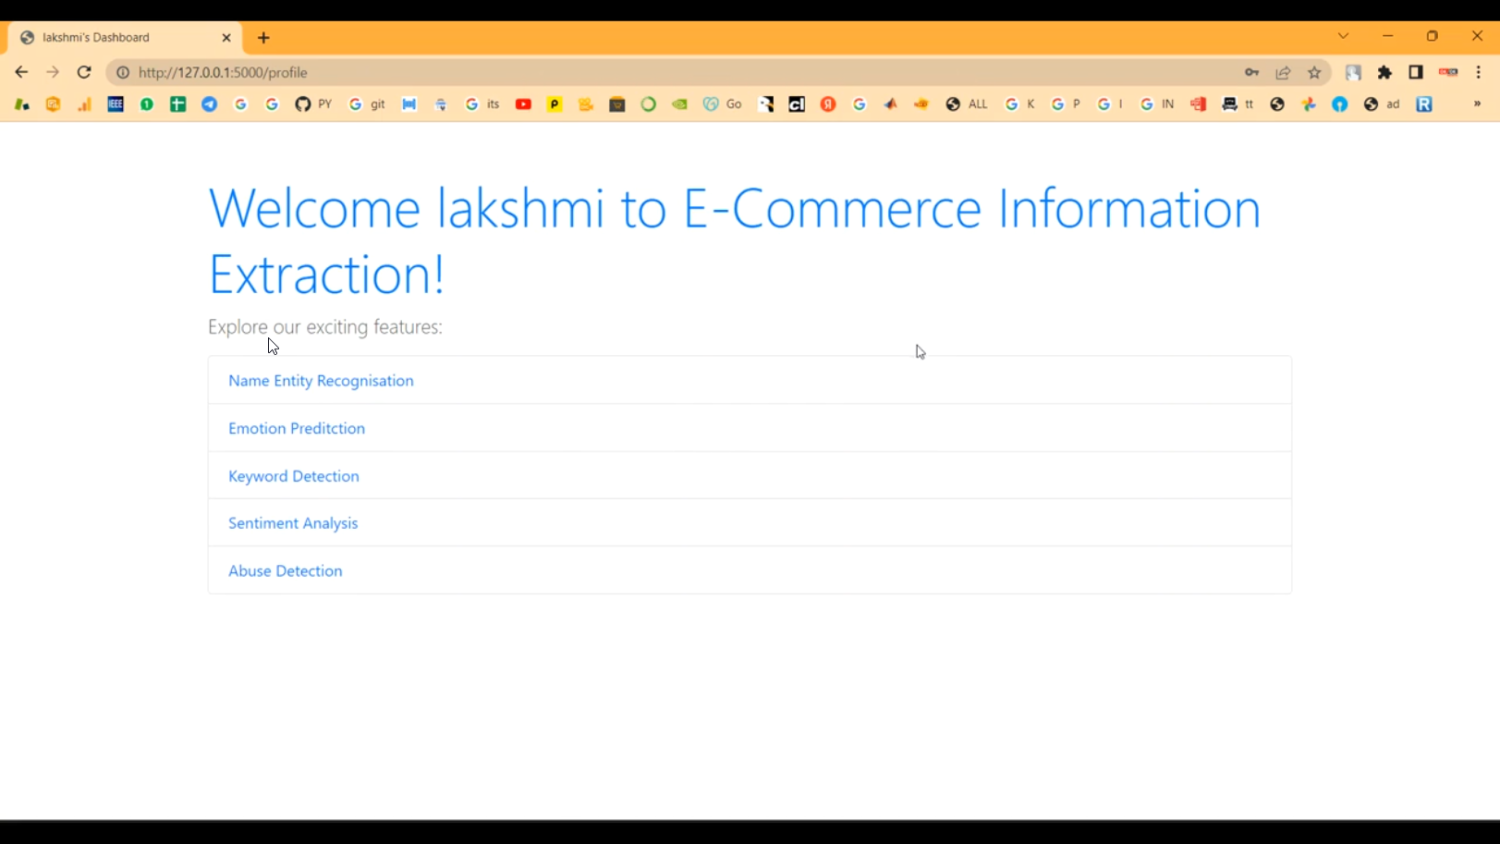The width and height of the screenshot is (1500, 844).
Task: Toggle the browser side panel
Action: click(1416, 72)
